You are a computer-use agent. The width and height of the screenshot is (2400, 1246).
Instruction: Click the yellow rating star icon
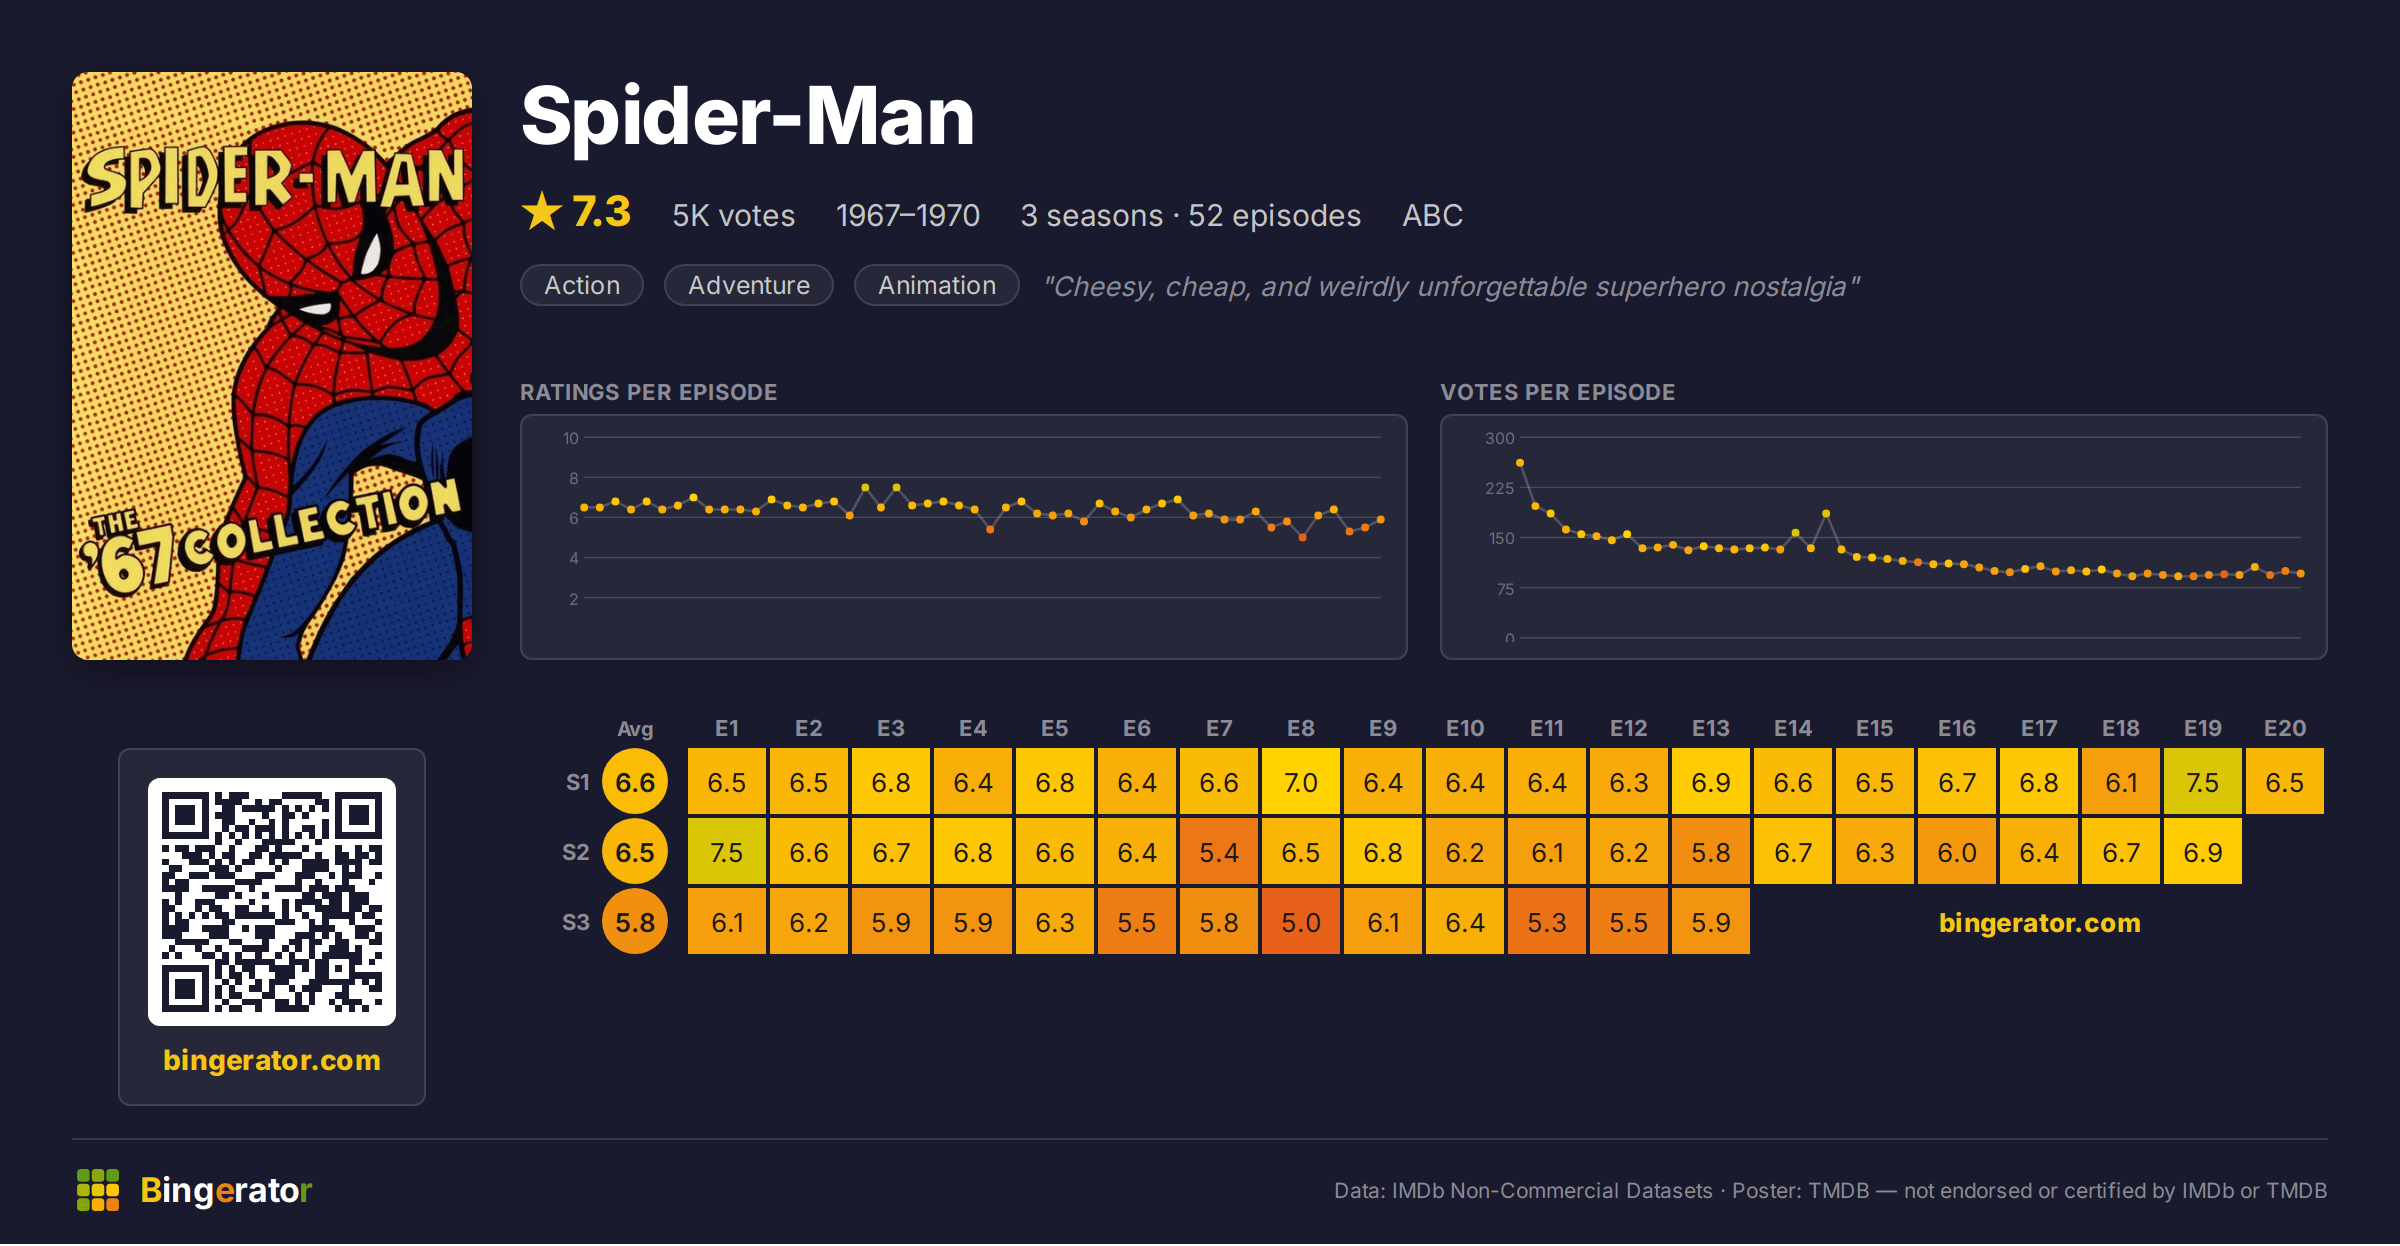[542, 212]
